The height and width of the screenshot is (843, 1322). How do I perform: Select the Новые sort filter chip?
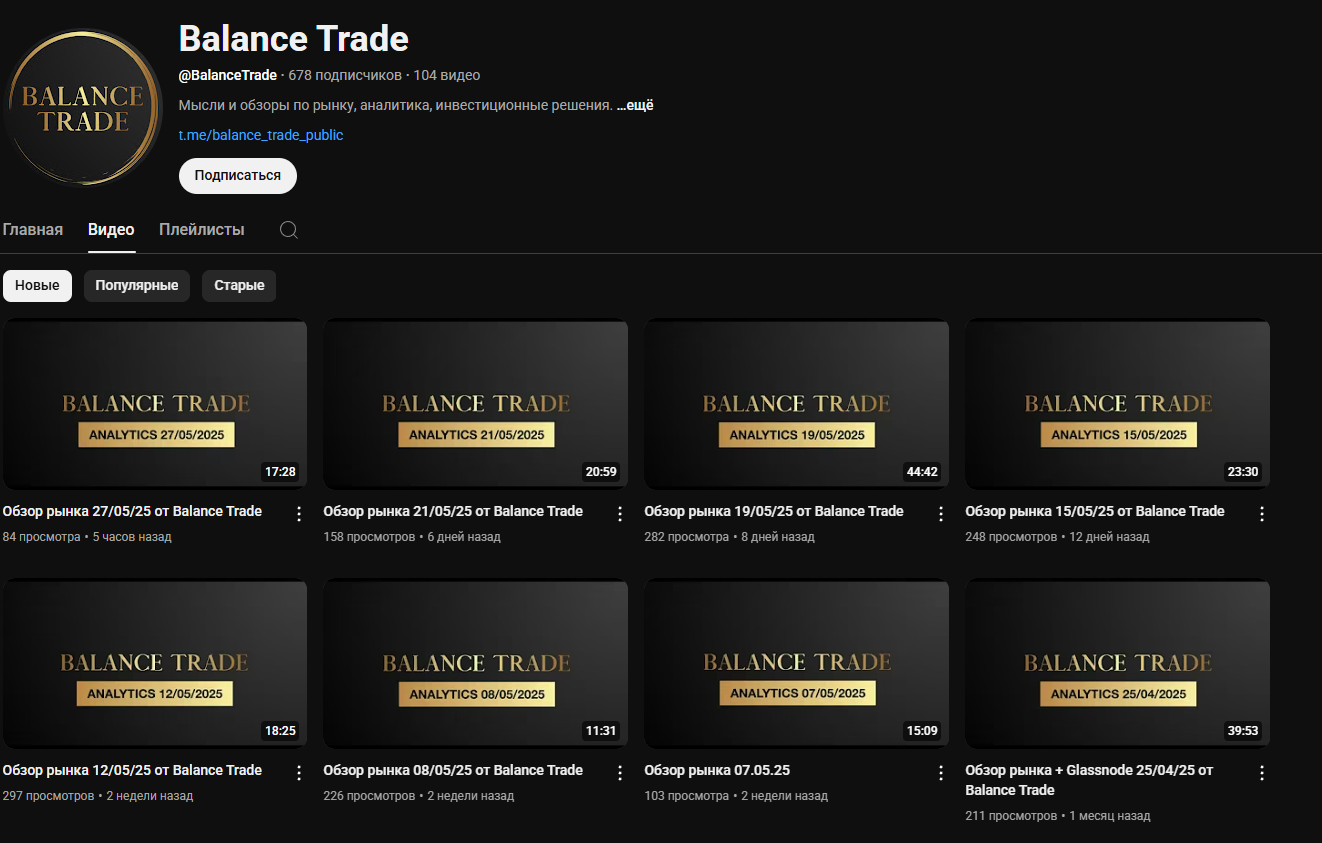37,286
